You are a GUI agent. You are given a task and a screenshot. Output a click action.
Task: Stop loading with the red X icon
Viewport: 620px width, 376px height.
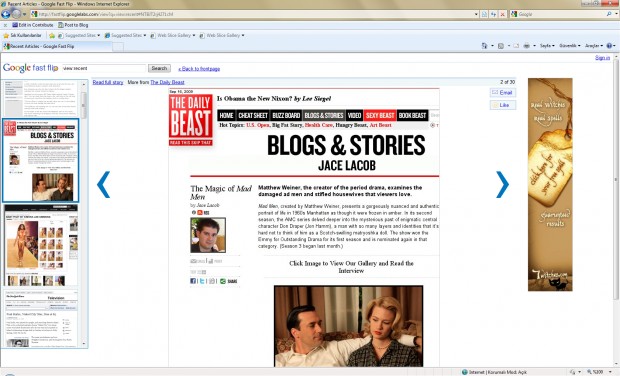pos(503,14)
